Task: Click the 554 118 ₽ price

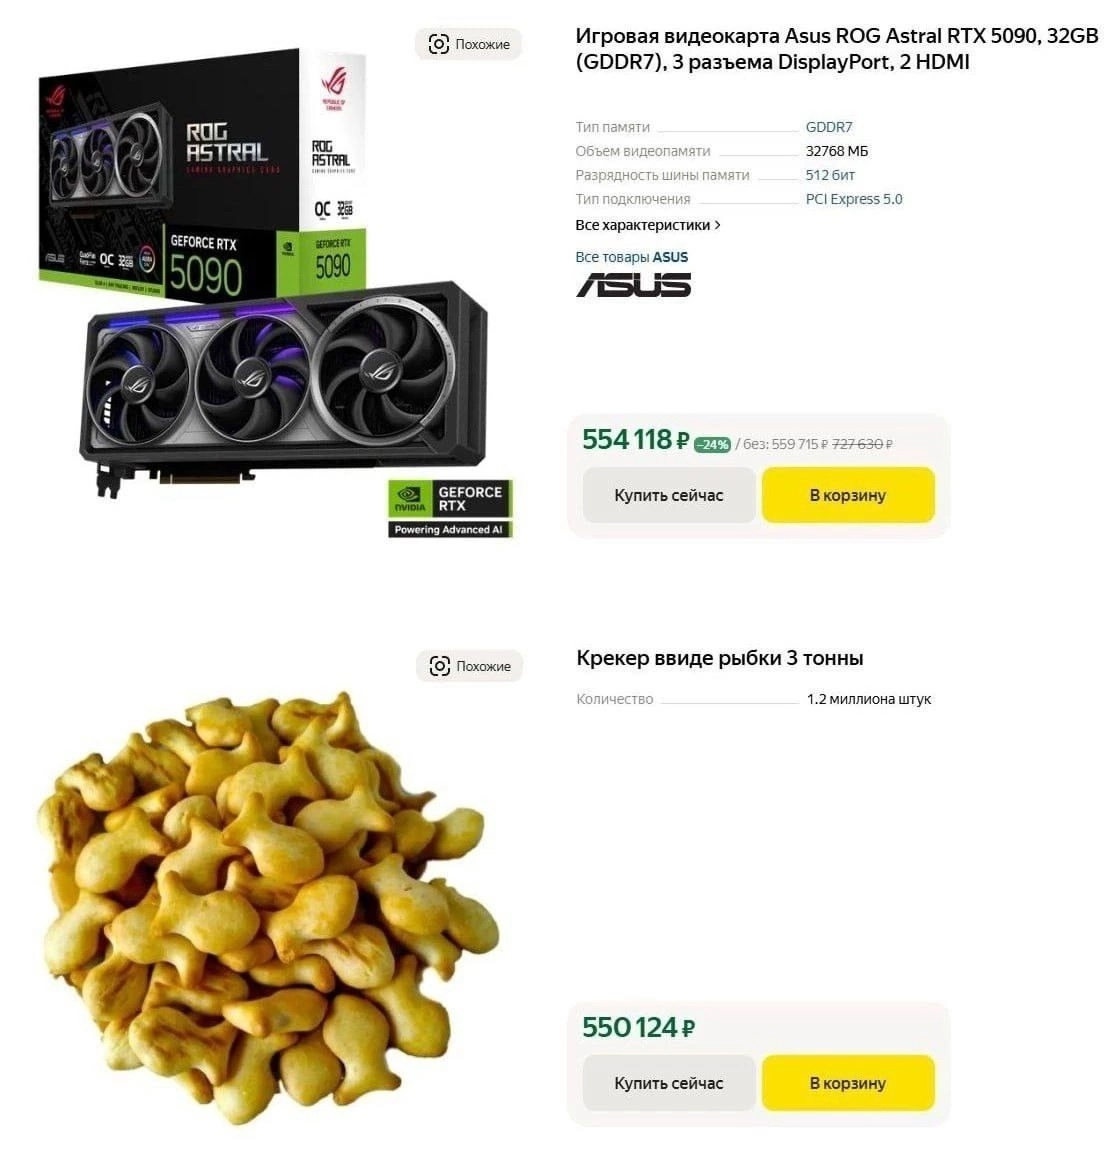Action: pos(636,439)
